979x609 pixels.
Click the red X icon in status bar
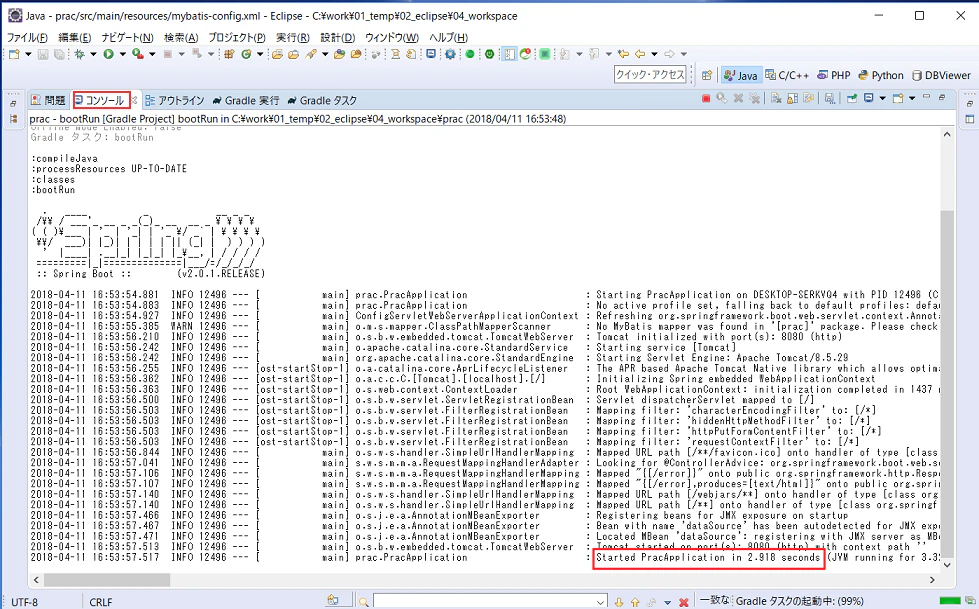coord(684,602)
